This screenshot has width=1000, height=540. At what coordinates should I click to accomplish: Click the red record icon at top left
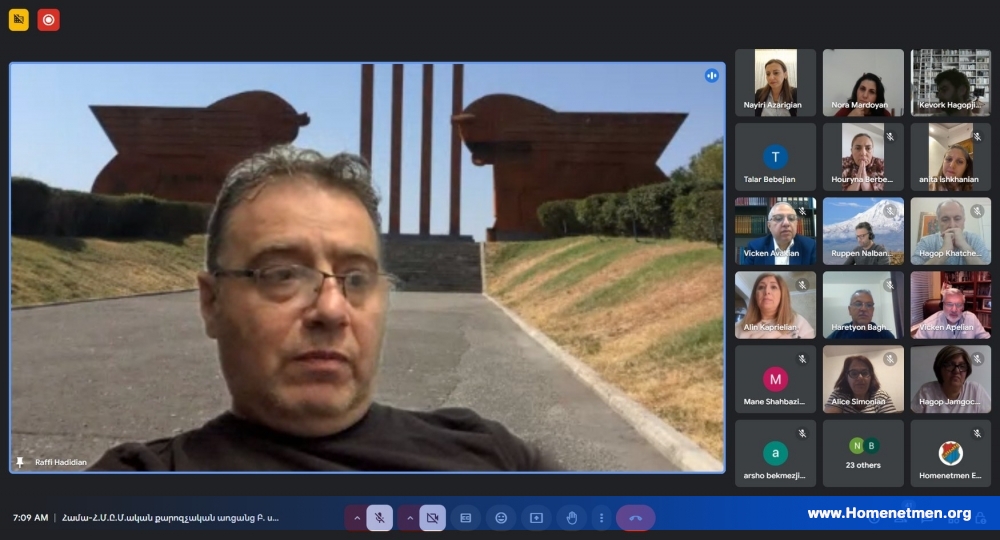coord(48,20)
